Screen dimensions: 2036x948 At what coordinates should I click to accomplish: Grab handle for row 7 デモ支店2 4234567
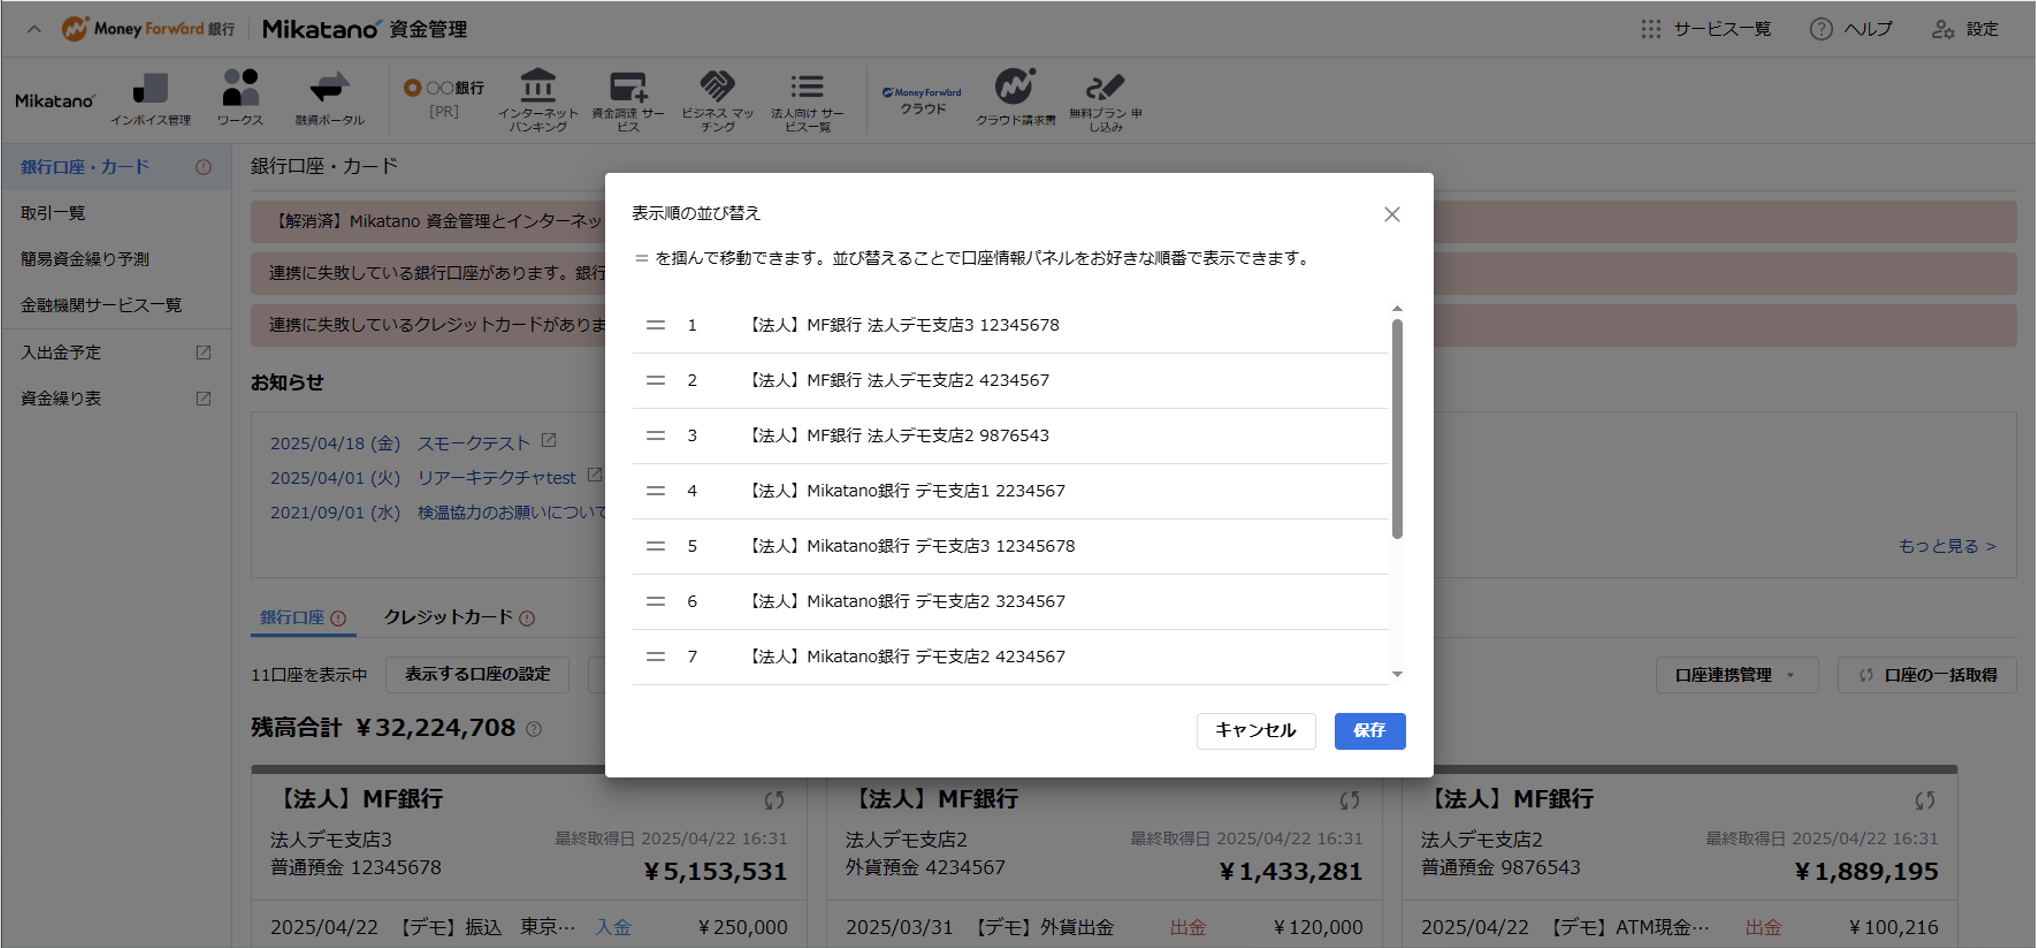tap(655, 657)
